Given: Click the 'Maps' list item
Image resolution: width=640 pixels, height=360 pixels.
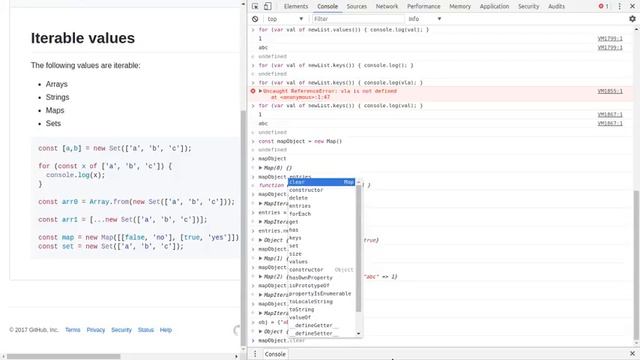Looking at the screenshot, I should [x=55, y=110].
